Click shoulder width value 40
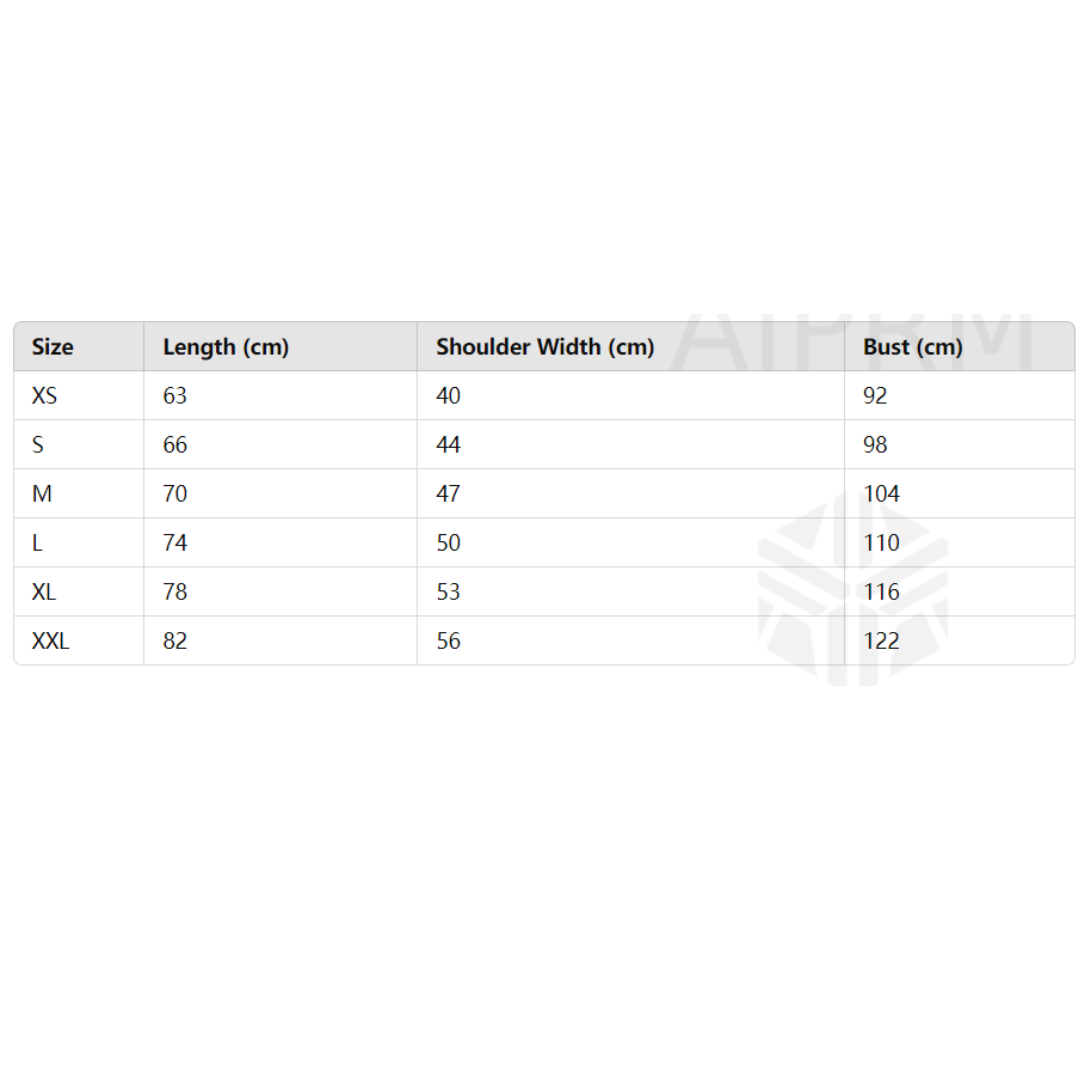Viewport: 1080px width, 1080px height. tap(448, 396)
